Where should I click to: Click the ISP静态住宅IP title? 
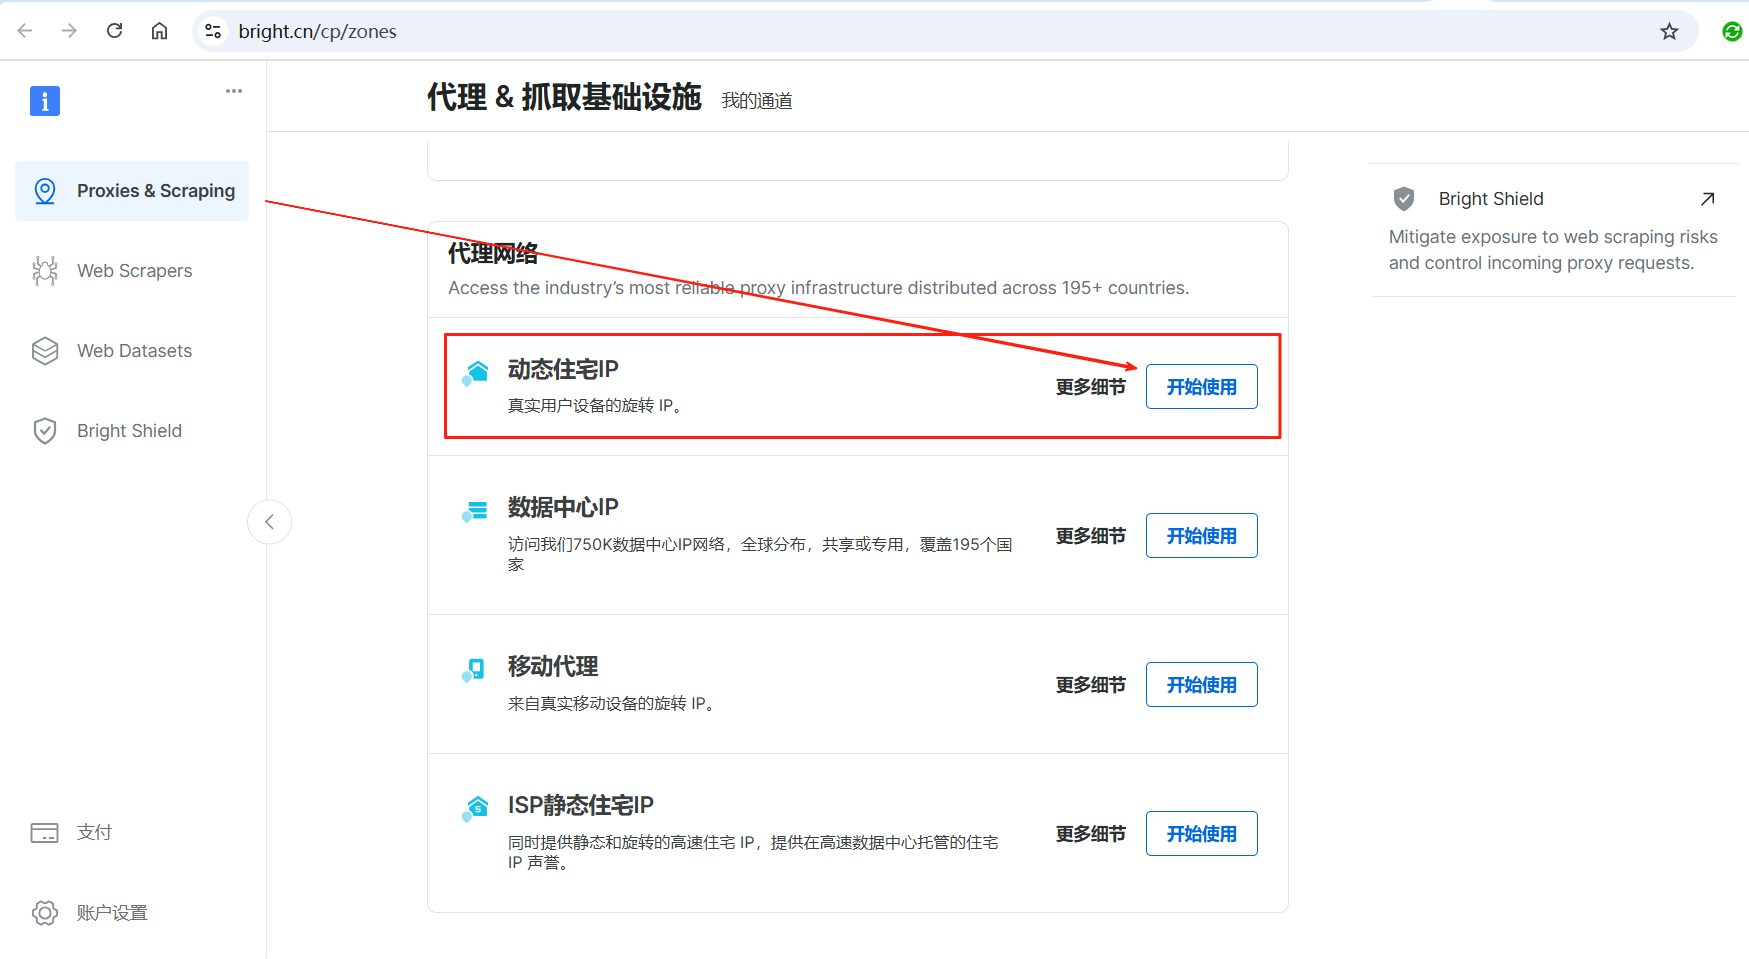(581, 806)
